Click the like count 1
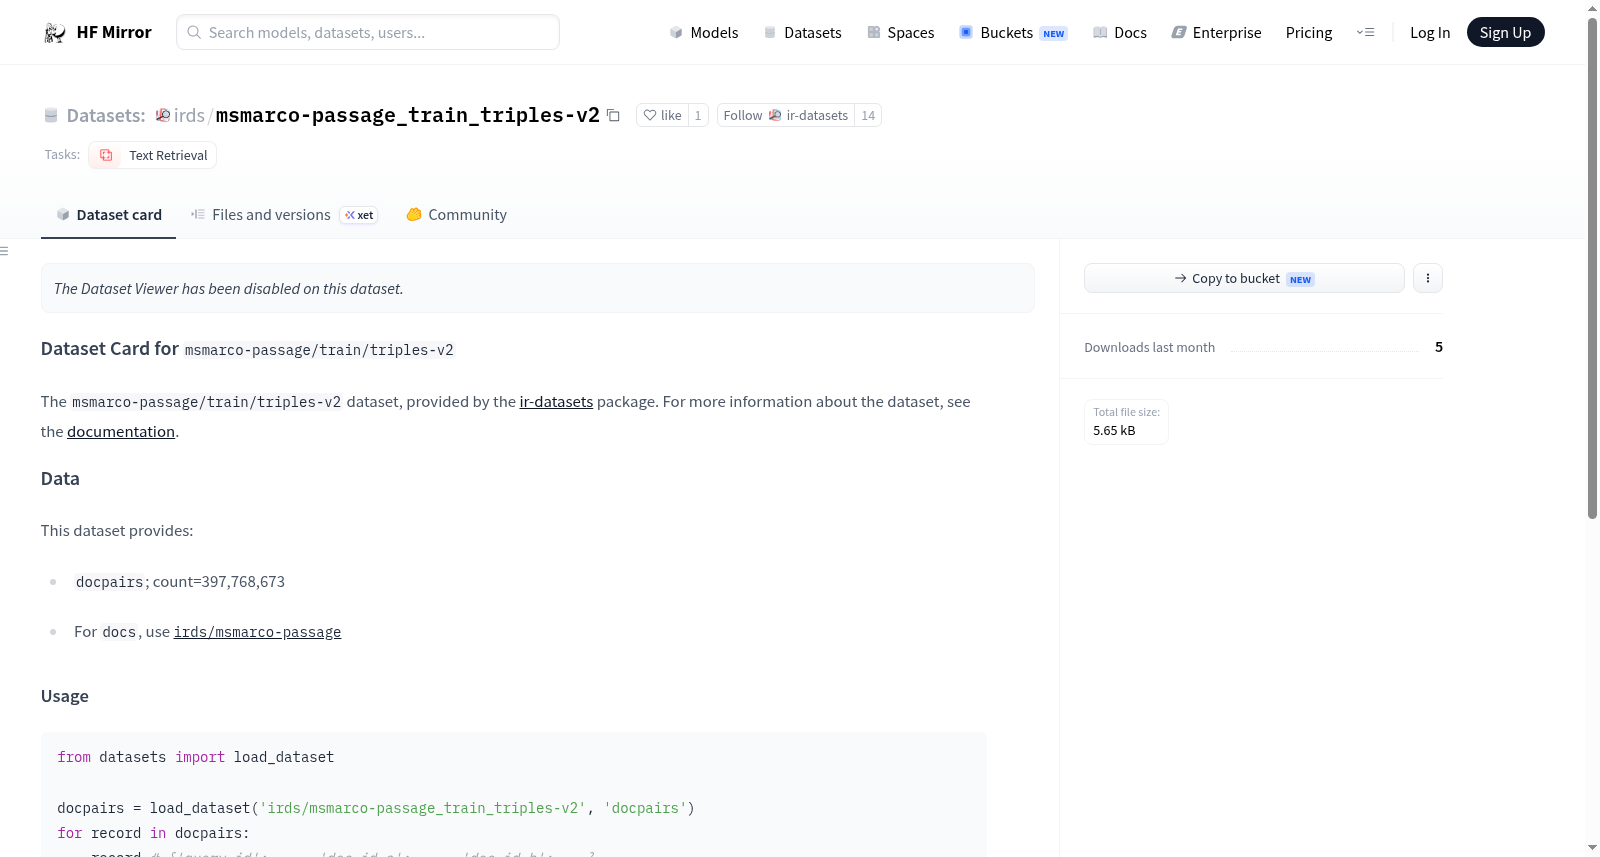 698,115
